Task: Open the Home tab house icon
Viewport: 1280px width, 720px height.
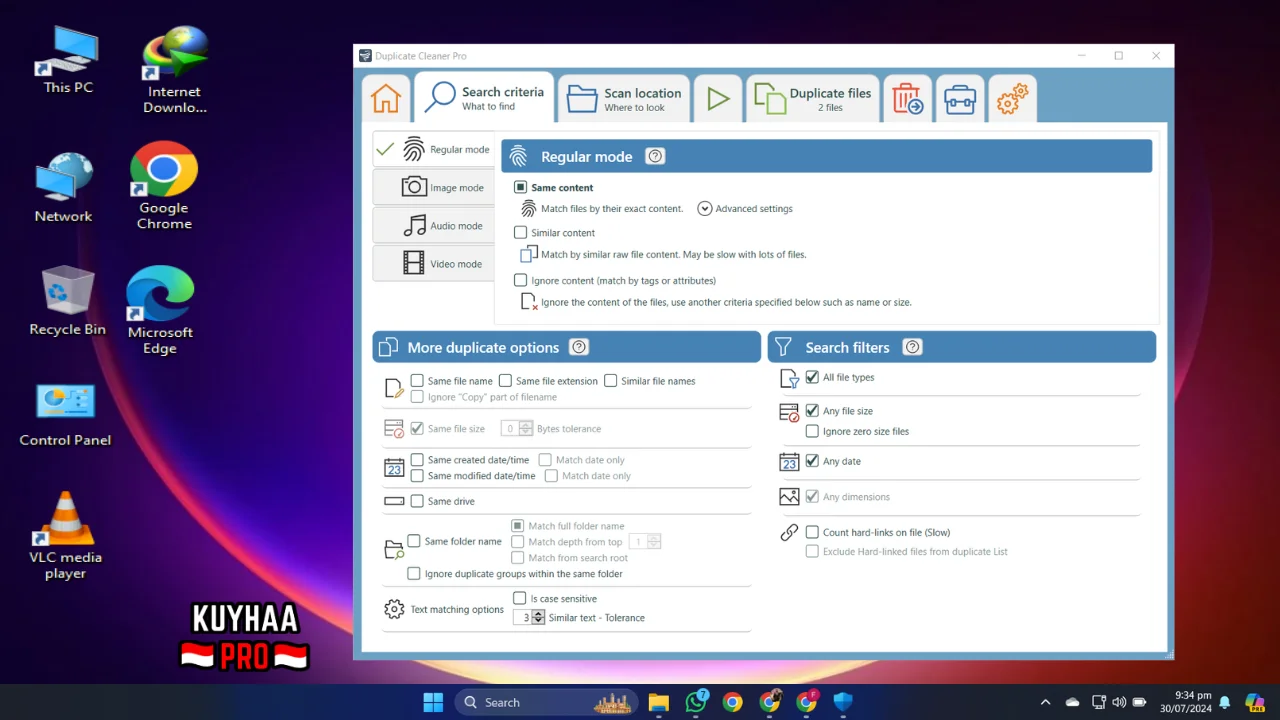Action: (x=386, y=99)
